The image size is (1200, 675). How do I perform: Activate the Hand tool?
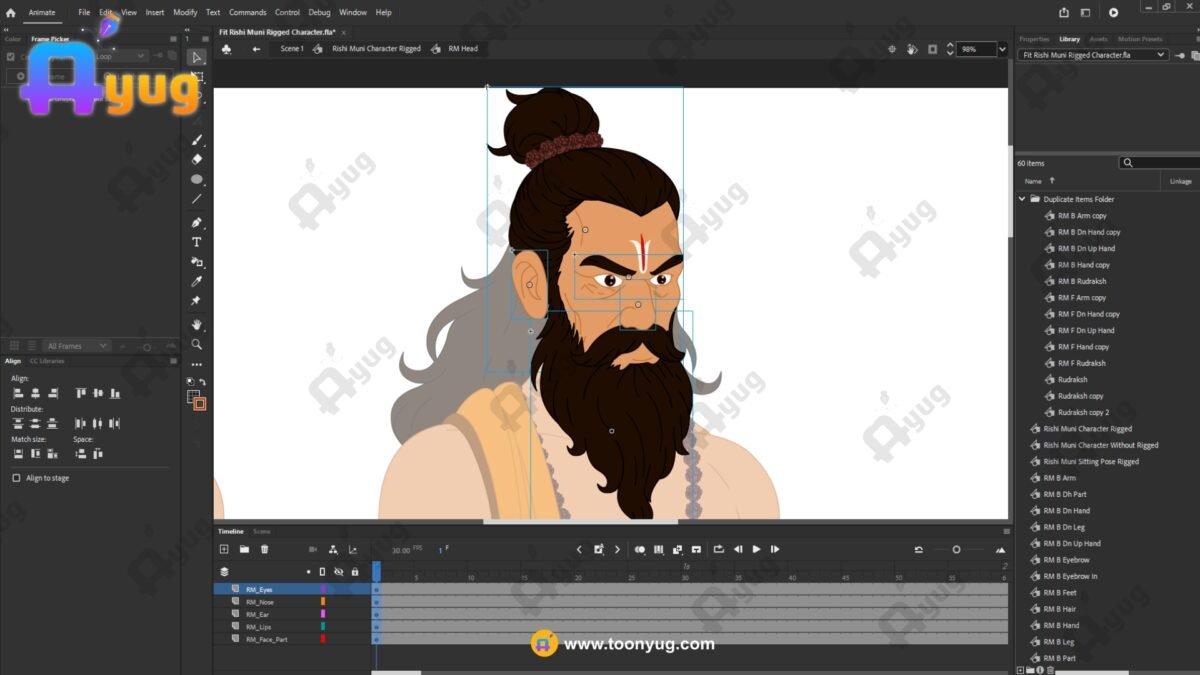(197, 324)
